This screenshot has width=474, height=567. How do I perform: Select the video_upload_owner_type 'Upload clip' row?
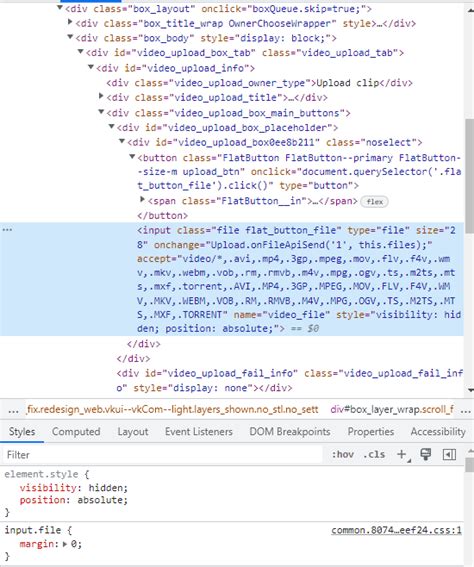(x=259, y=83)
